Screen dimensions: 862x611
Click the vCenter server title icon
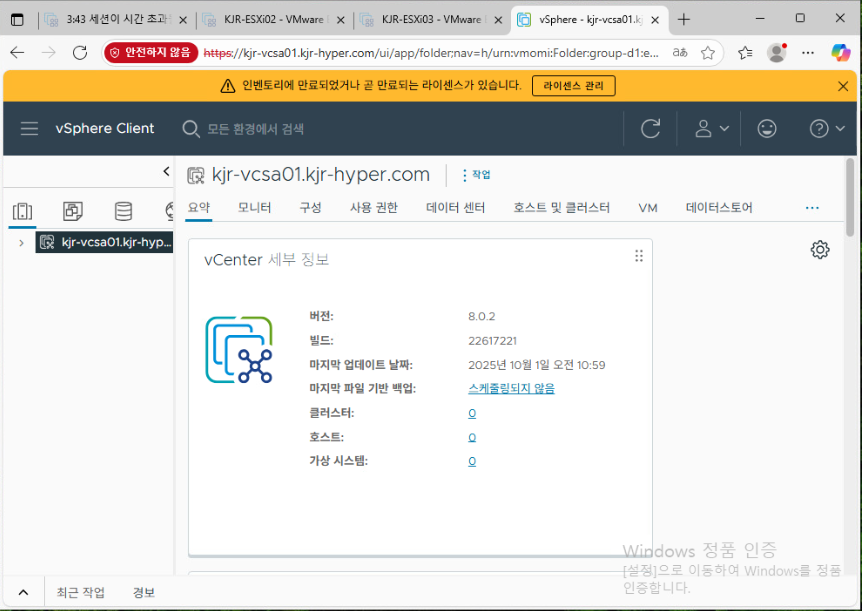[x=196, y=175]
